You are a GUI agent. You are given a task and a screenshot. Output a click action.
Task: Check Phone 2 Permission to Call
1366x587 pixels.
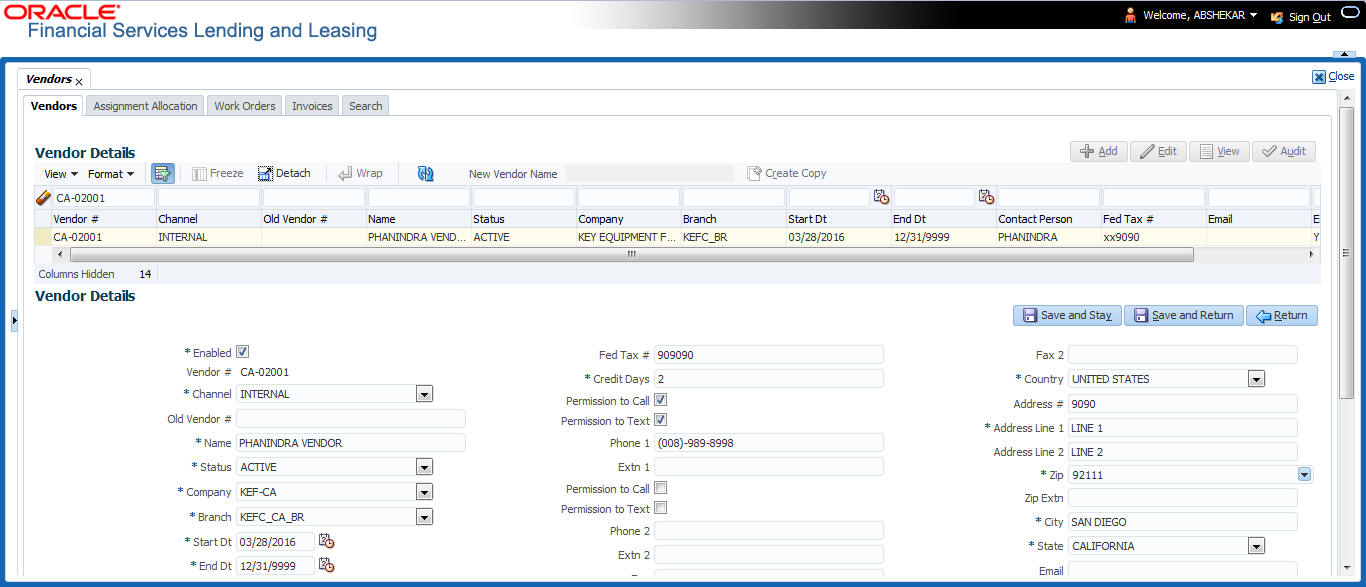pos(660,488)
